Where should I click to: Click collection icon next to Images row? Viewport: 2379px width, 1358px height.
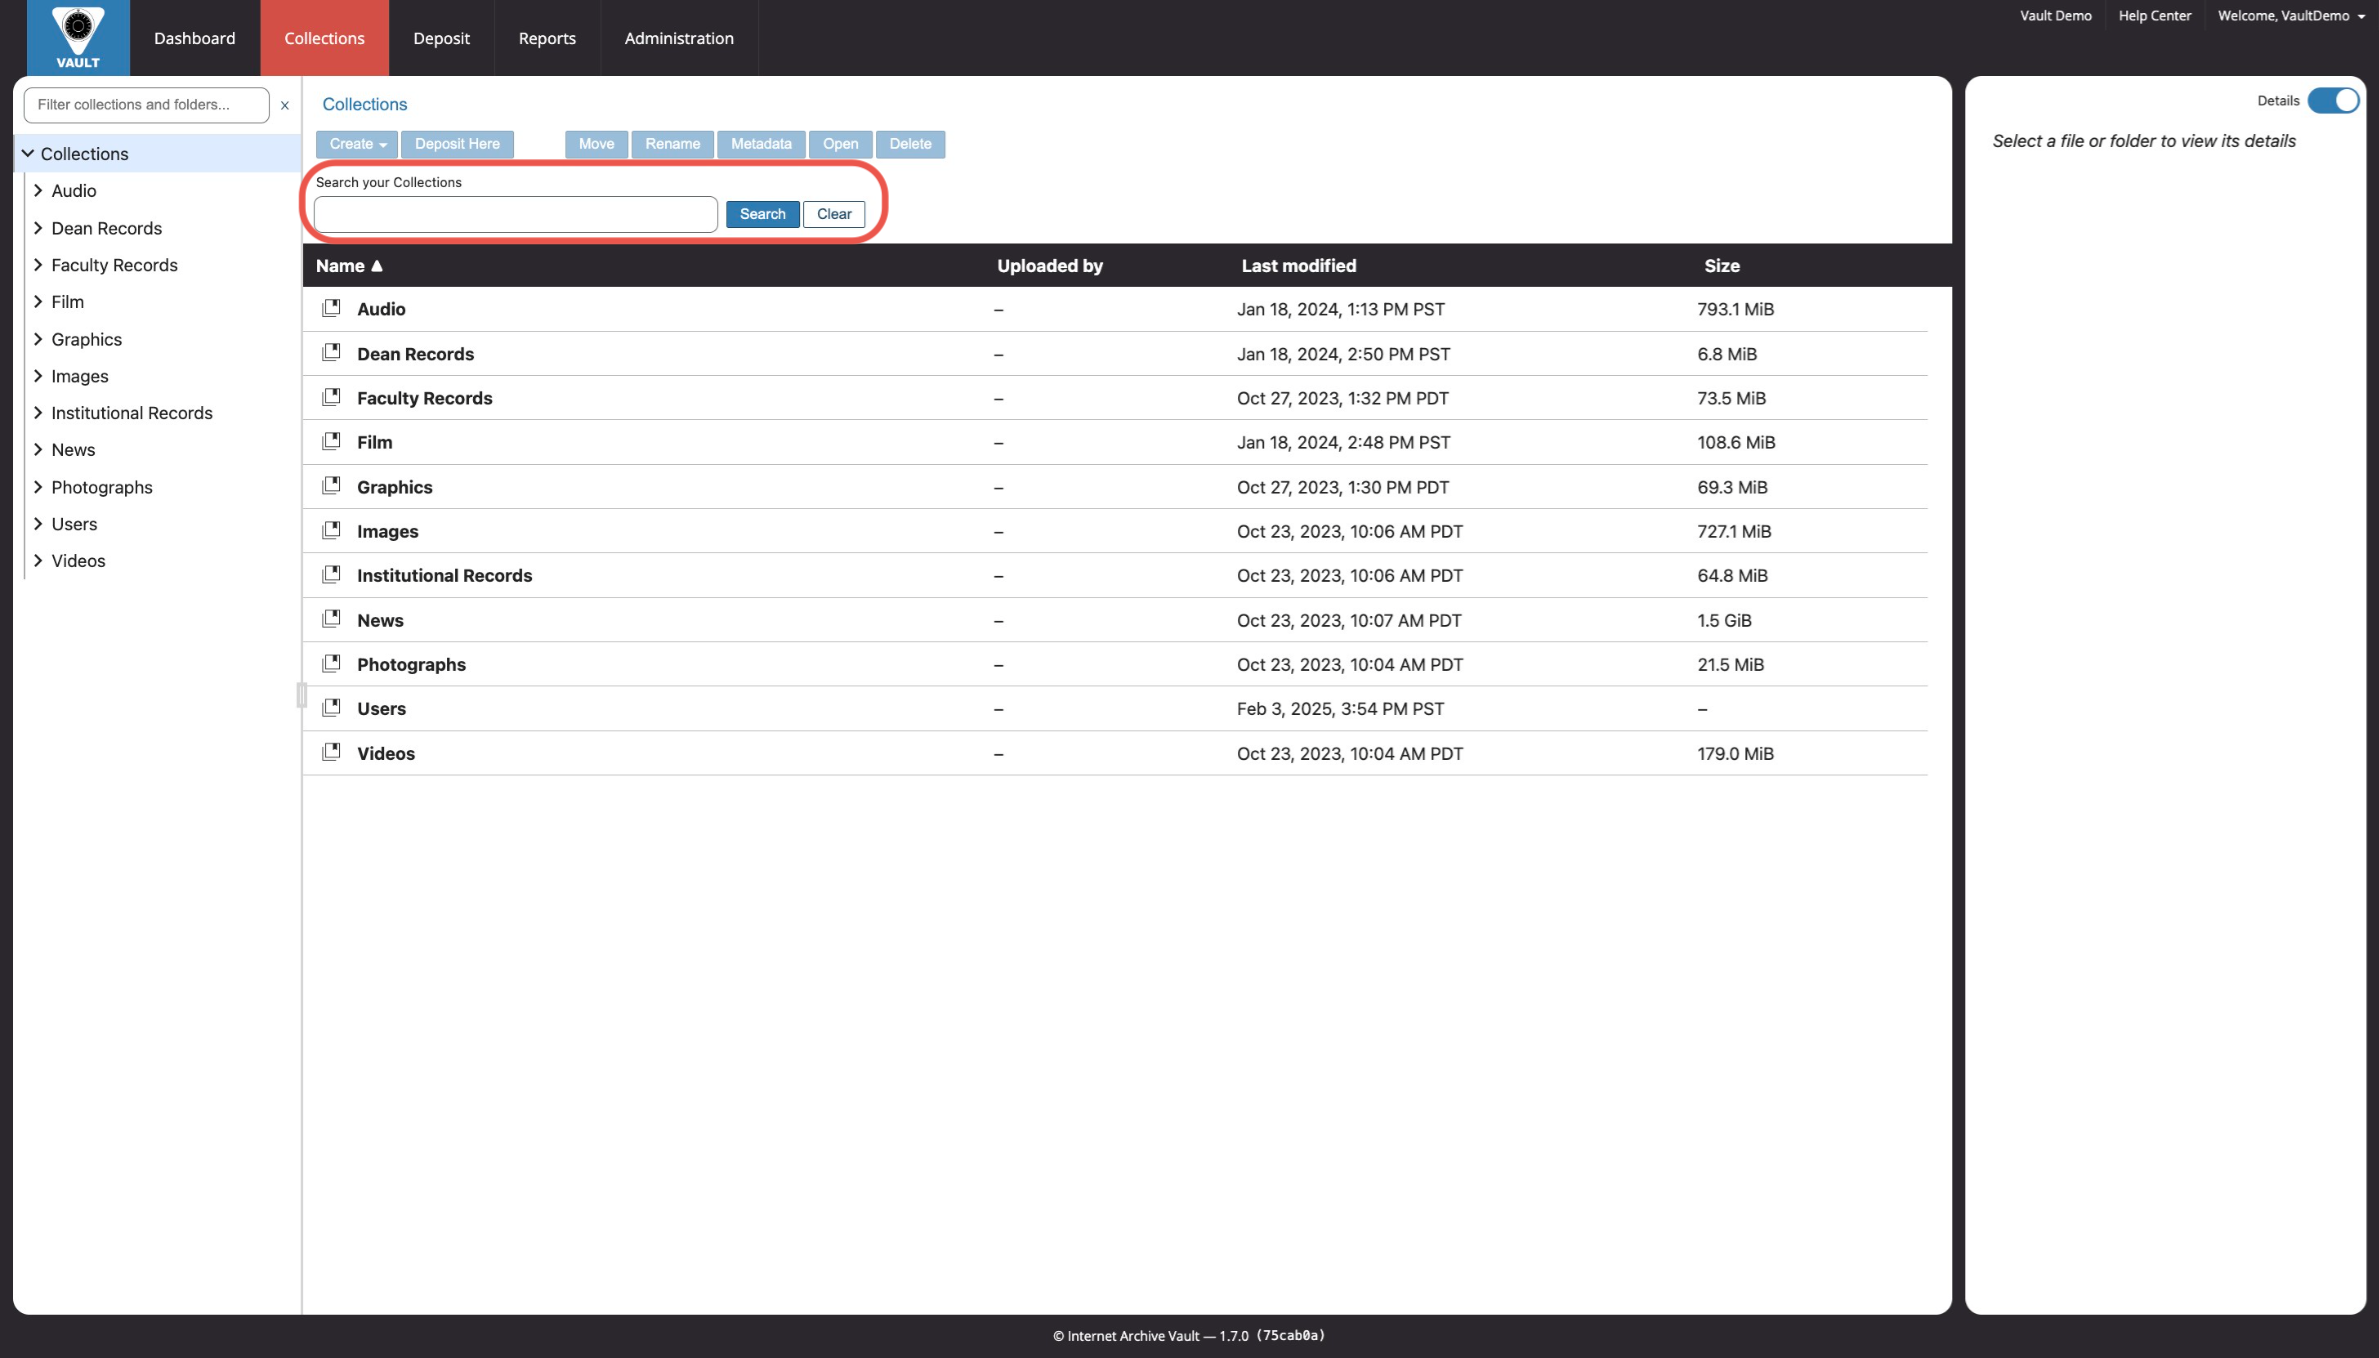pos(331,530)
